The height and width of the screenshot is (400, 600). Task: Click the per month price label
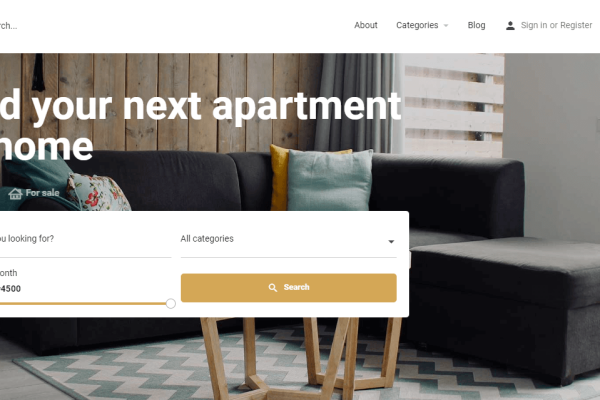(8, 273)
